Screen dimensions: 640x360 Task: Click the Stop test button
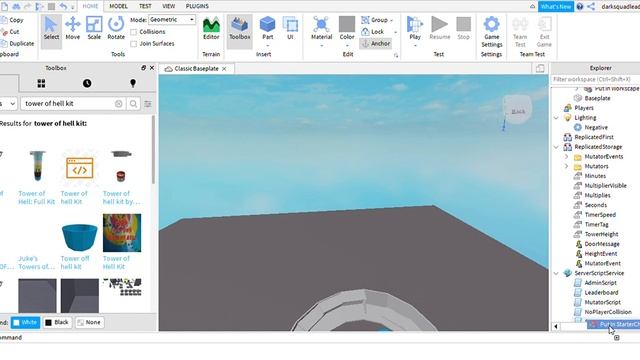point(463,29)
